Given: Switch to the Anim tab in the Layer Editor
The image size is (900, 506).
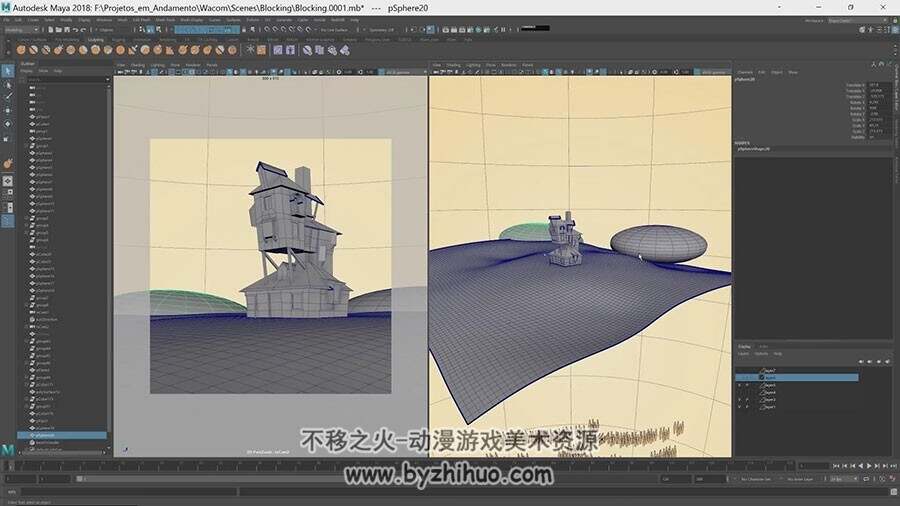Looking at the screenshot, I should point(763,347).
